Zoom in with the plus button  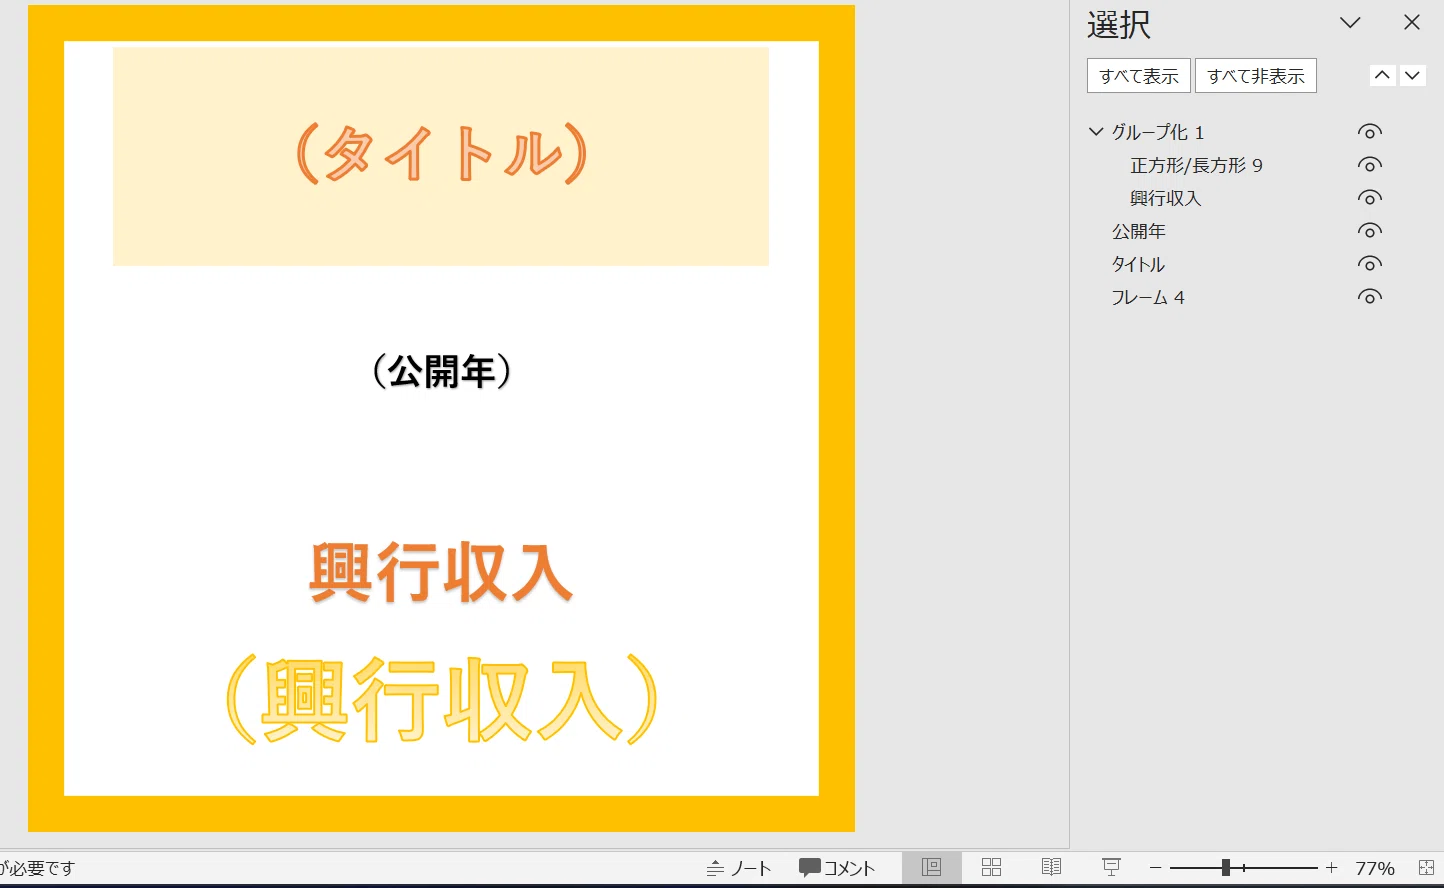(1331, 868)
